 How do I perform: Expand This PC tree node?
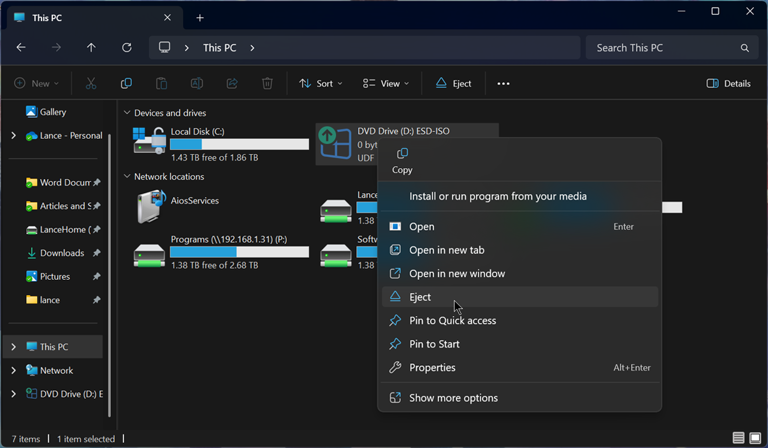tap(14, 347)
